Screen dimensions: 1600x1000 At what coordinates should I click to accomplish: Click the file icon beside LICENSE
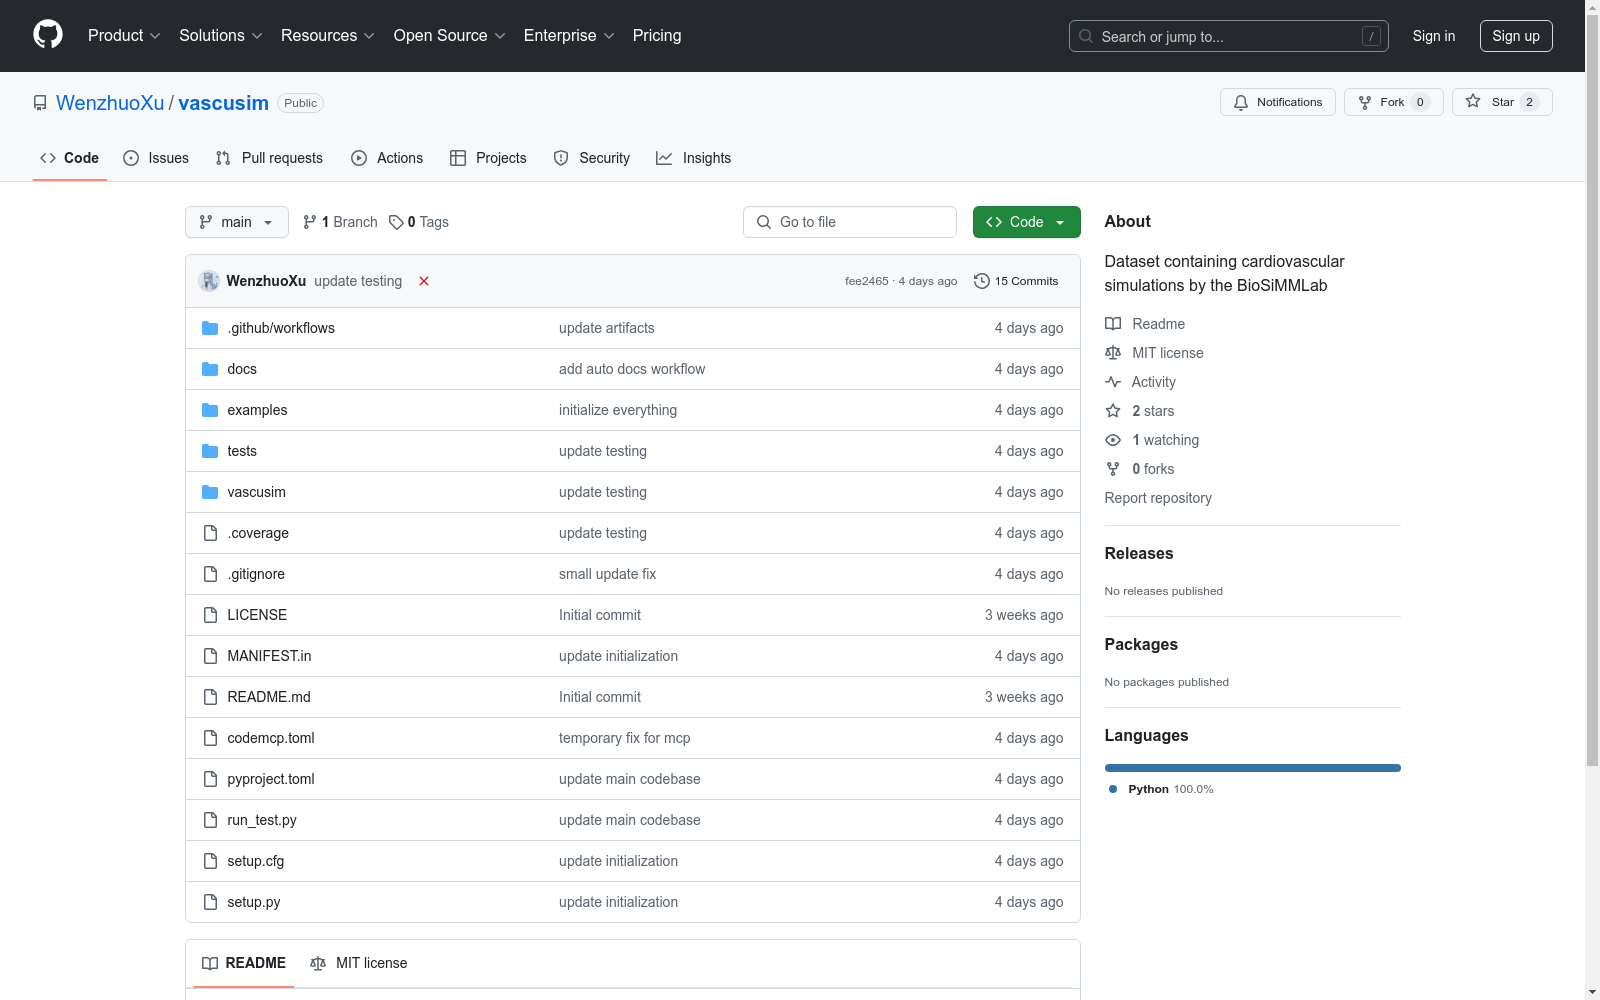(210, 615)
